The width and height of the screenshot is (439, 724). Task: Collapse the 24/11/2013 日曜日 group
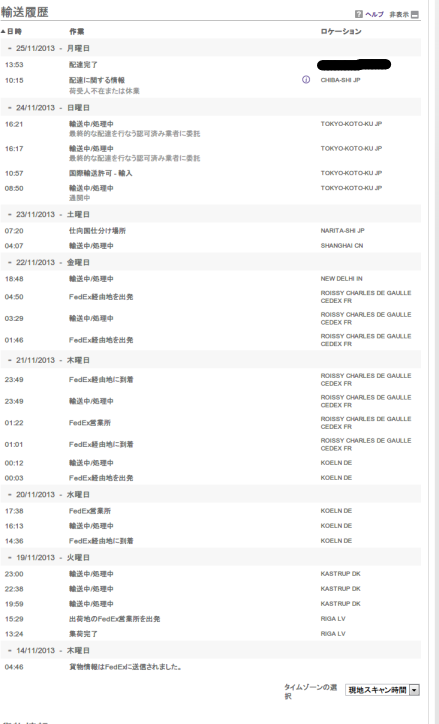pyautogui.click(x=10, y=108)
